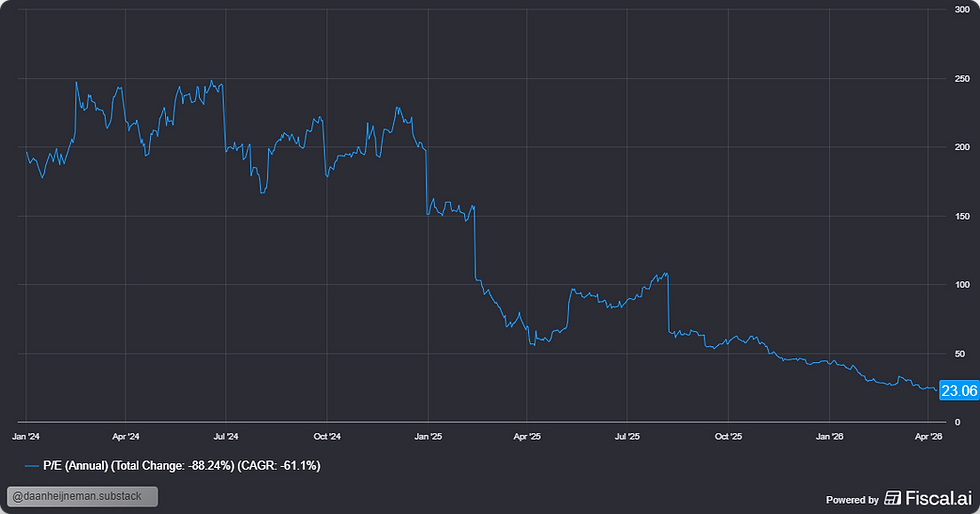Click the Apr '25 x-axis label
Viewport: 980px width, 514px height.
[x=527, y=436]
